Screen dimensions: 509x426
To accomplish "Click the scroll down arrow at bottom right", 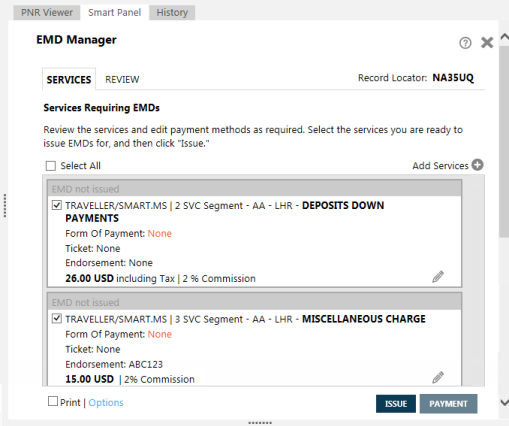I will tap(504, 402).
